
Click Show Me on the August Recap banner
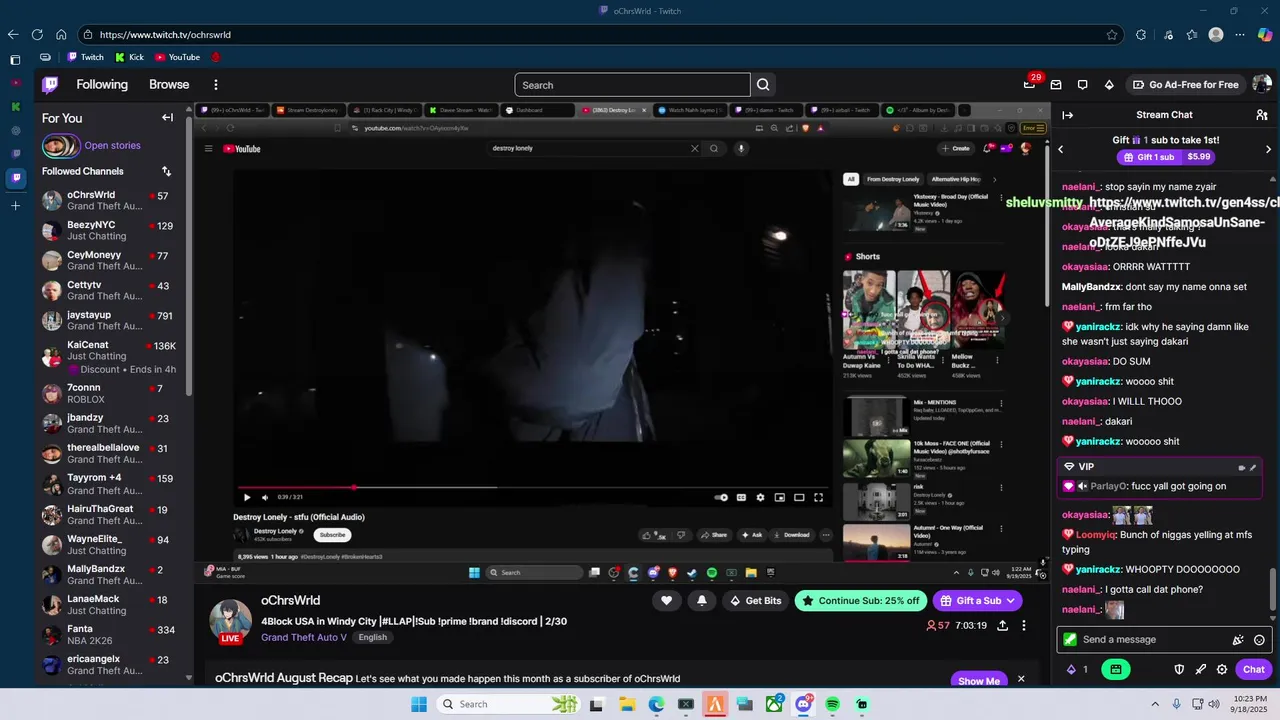pos(978,680)
